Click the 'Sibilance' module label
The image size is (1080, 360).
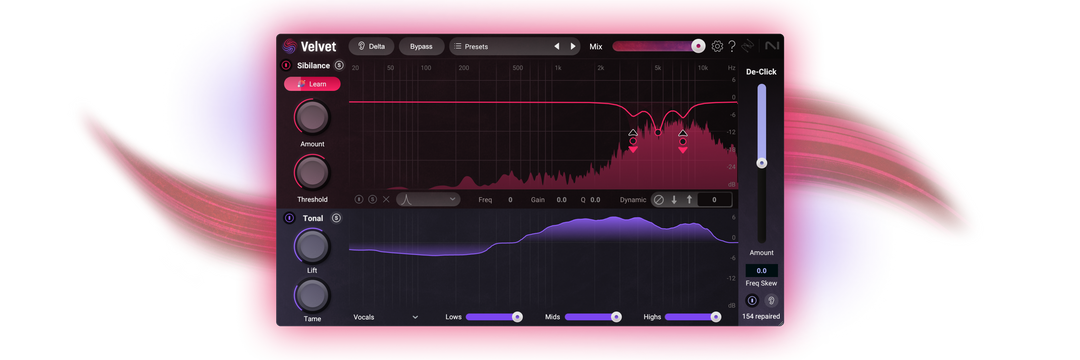[313, 66]
